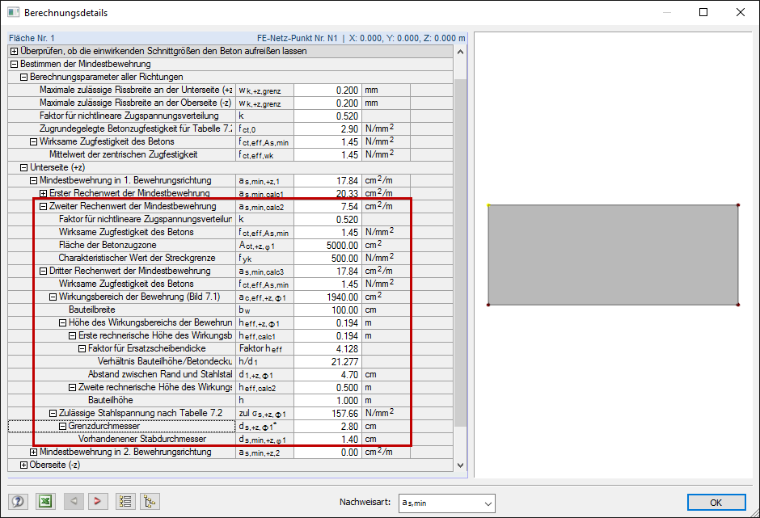Select 'Maximale zulässige Rissbreite an der Unterseite' row
Viewport: 760px width, 518px height.
click(x=231, y=90)
